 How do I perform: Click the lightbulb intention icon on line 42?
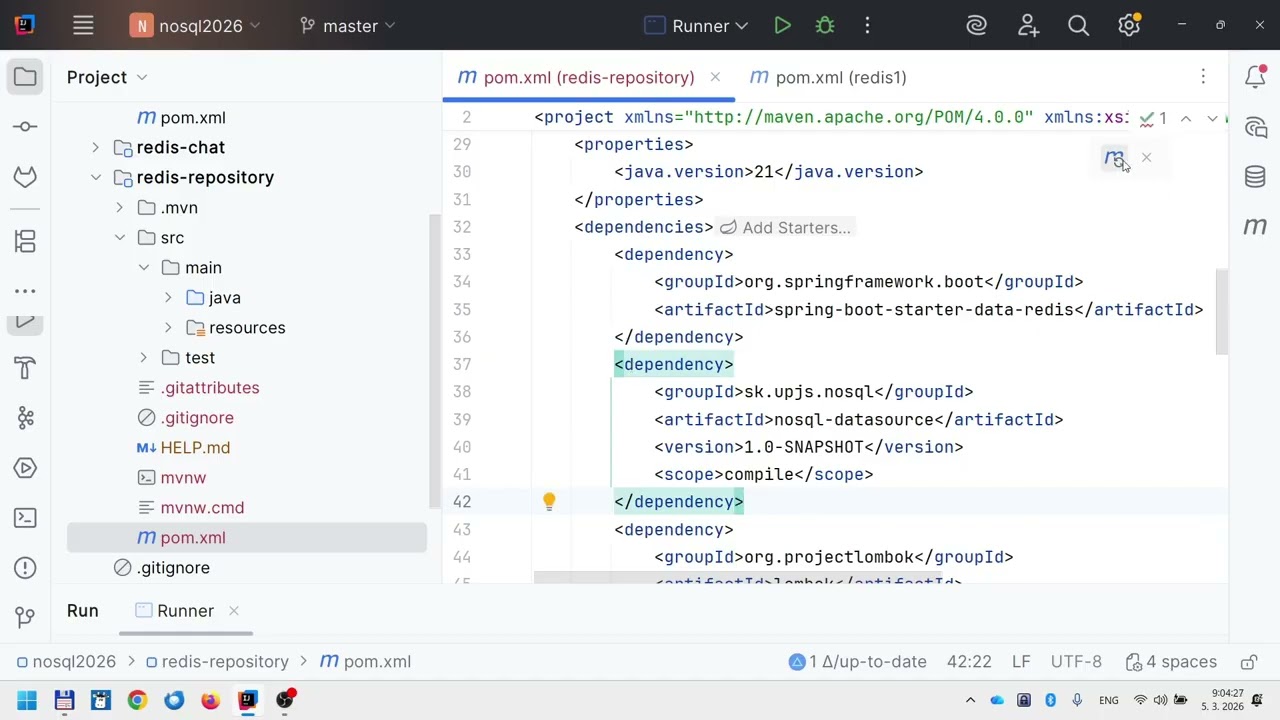click(x=549, y=502)
